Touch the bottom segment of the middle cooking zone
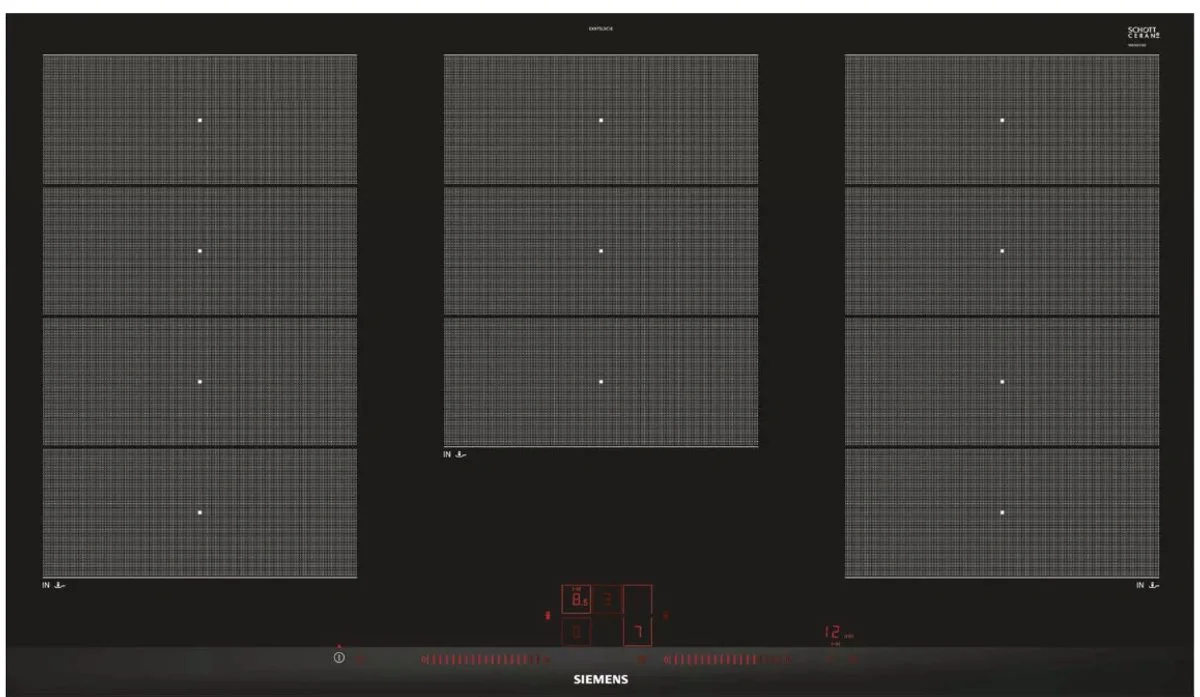This screenshot has width=1200, height=697. (601, 382)
